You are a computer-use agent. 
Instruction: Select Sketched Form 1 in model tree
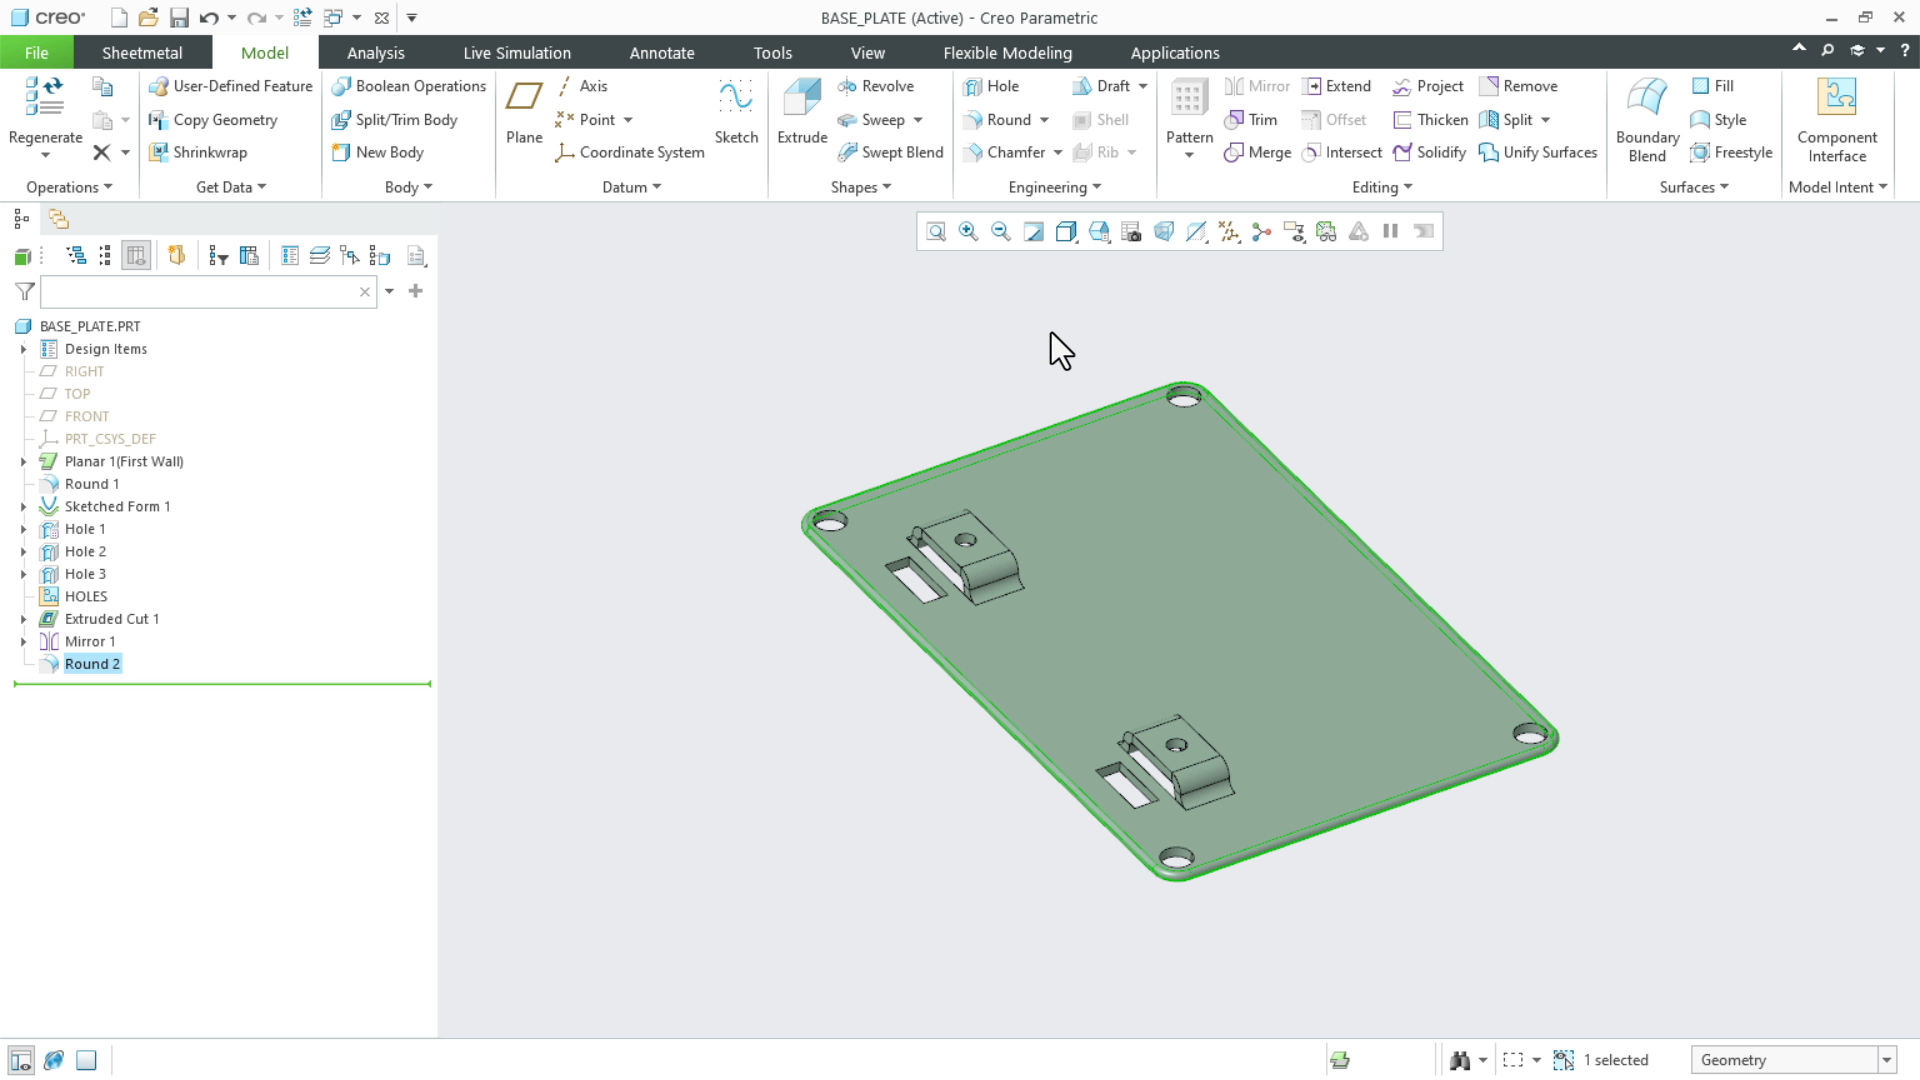[117, 507]
